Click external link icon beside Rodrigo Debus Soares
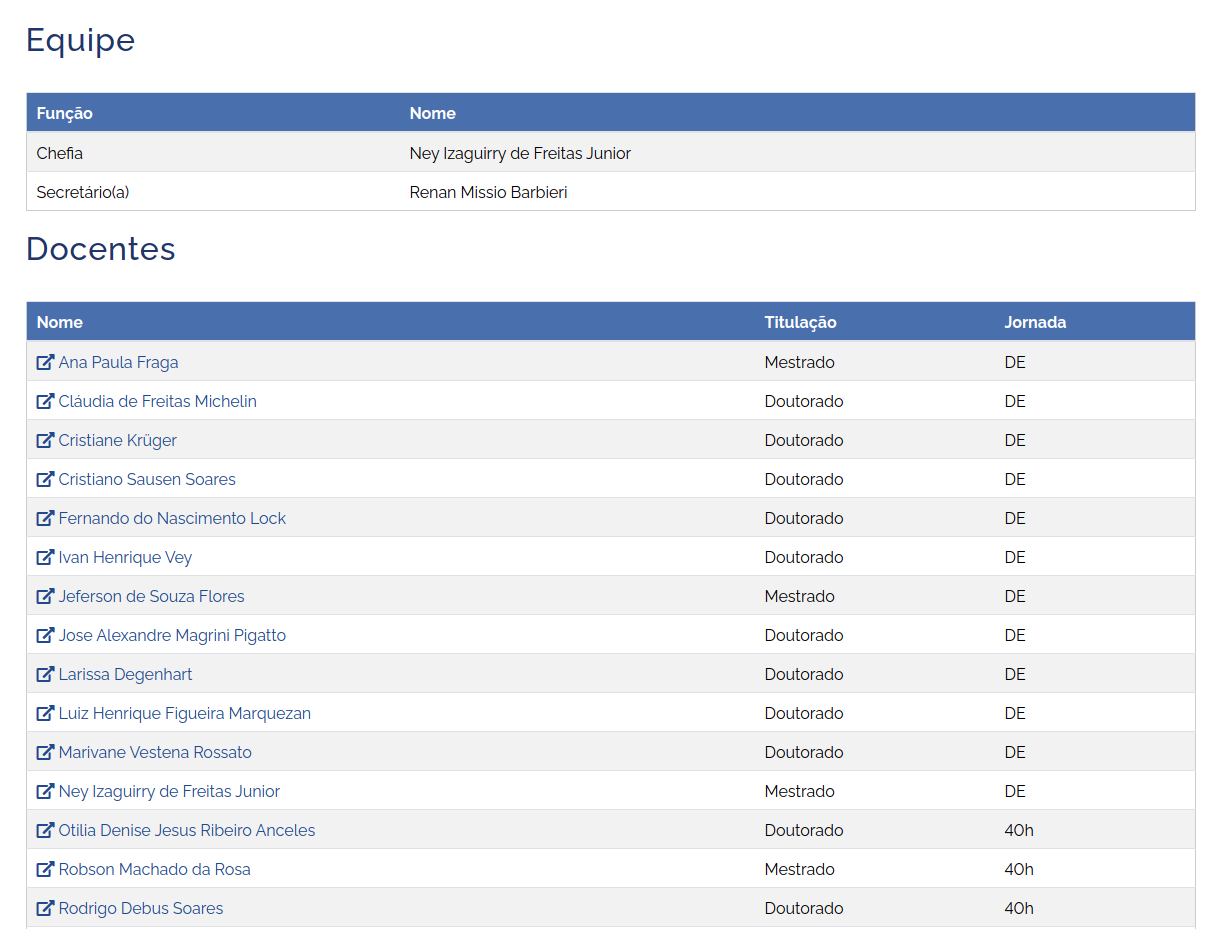 [45, 908]
